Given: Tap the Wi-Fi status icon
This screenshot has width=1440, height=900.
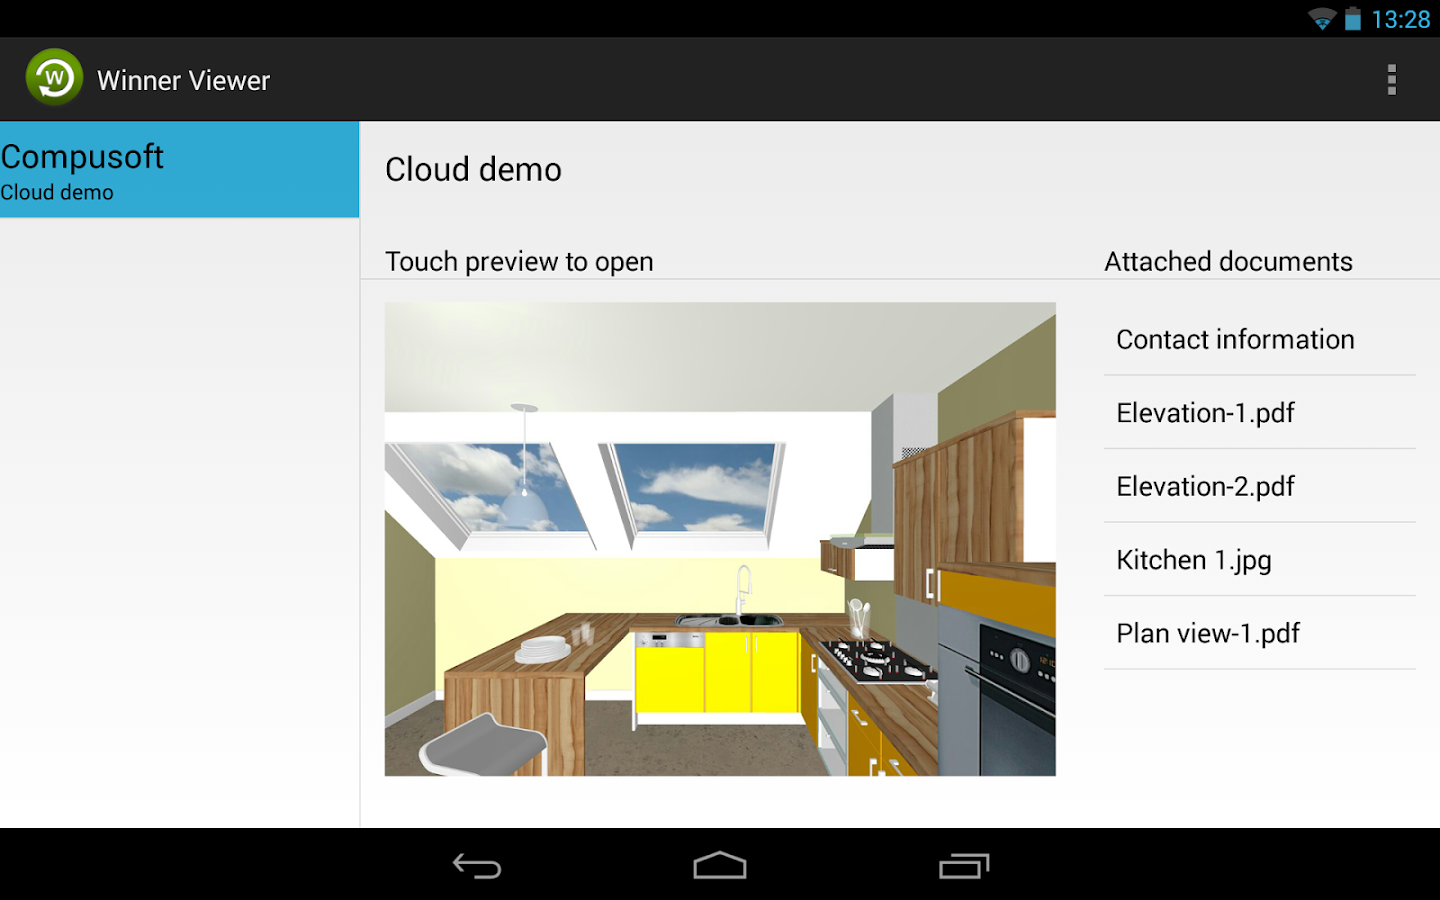Looking at the screenshot, I should click(1322, 19).
